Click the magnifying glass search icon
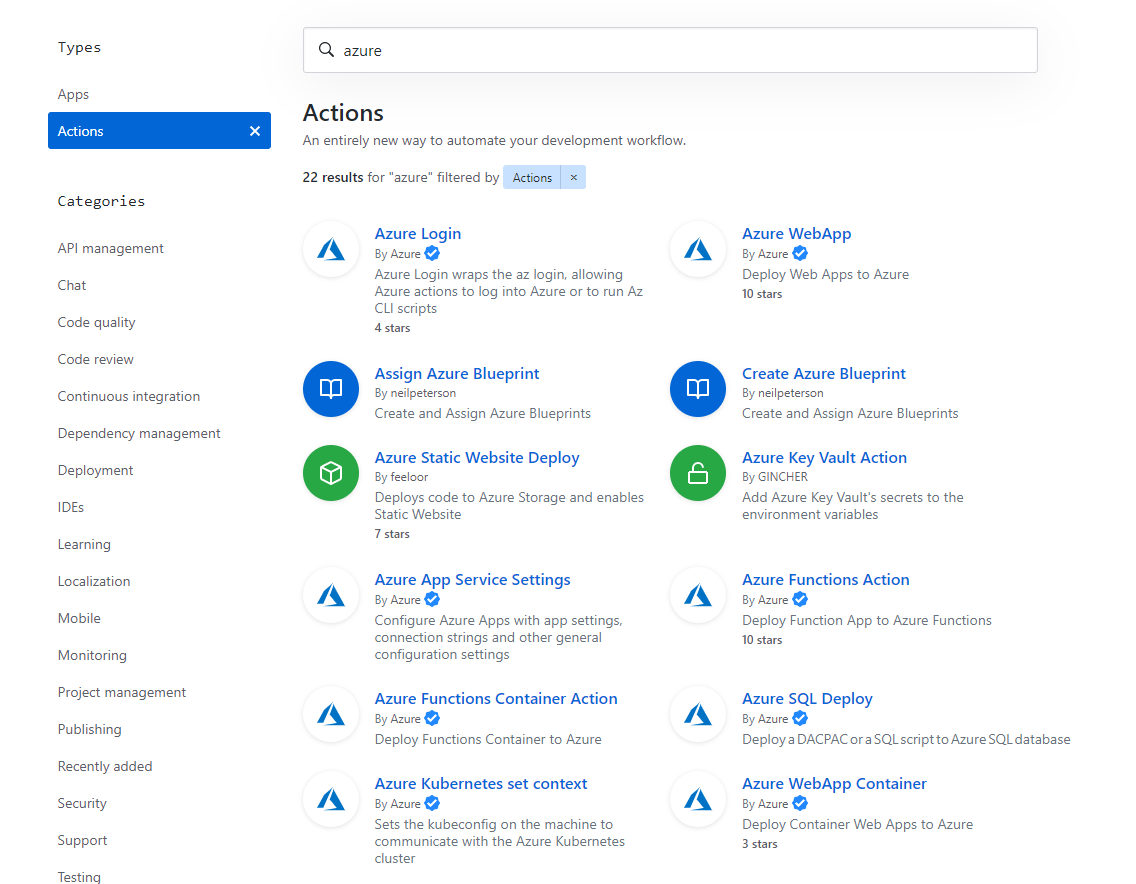This screenshot has height=884, width=1136. (326, 50)
